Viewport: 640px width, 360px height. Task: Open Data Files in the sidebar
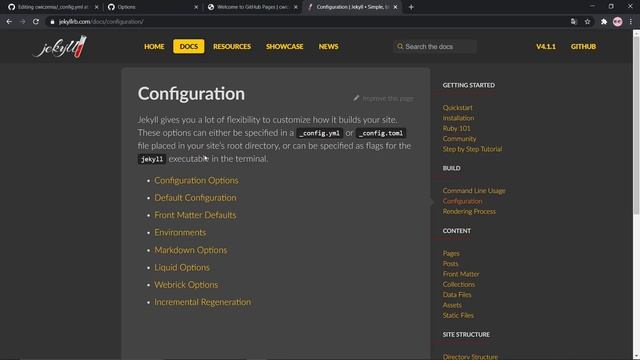point(457,295)
